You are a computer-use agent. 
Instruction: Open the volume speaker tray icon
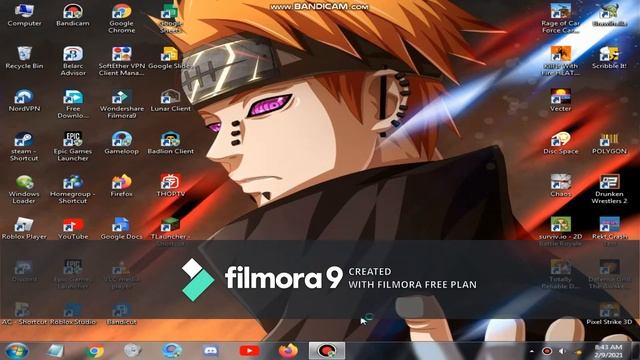click(562, 351)
